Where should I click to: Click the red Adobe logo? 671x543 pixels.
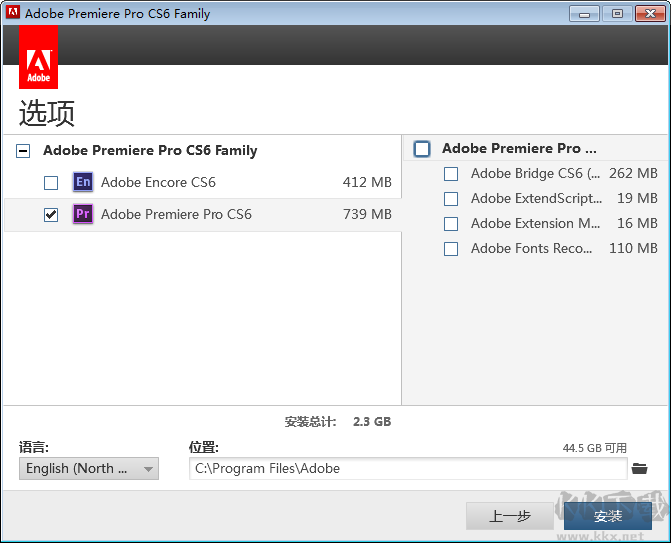38,58
